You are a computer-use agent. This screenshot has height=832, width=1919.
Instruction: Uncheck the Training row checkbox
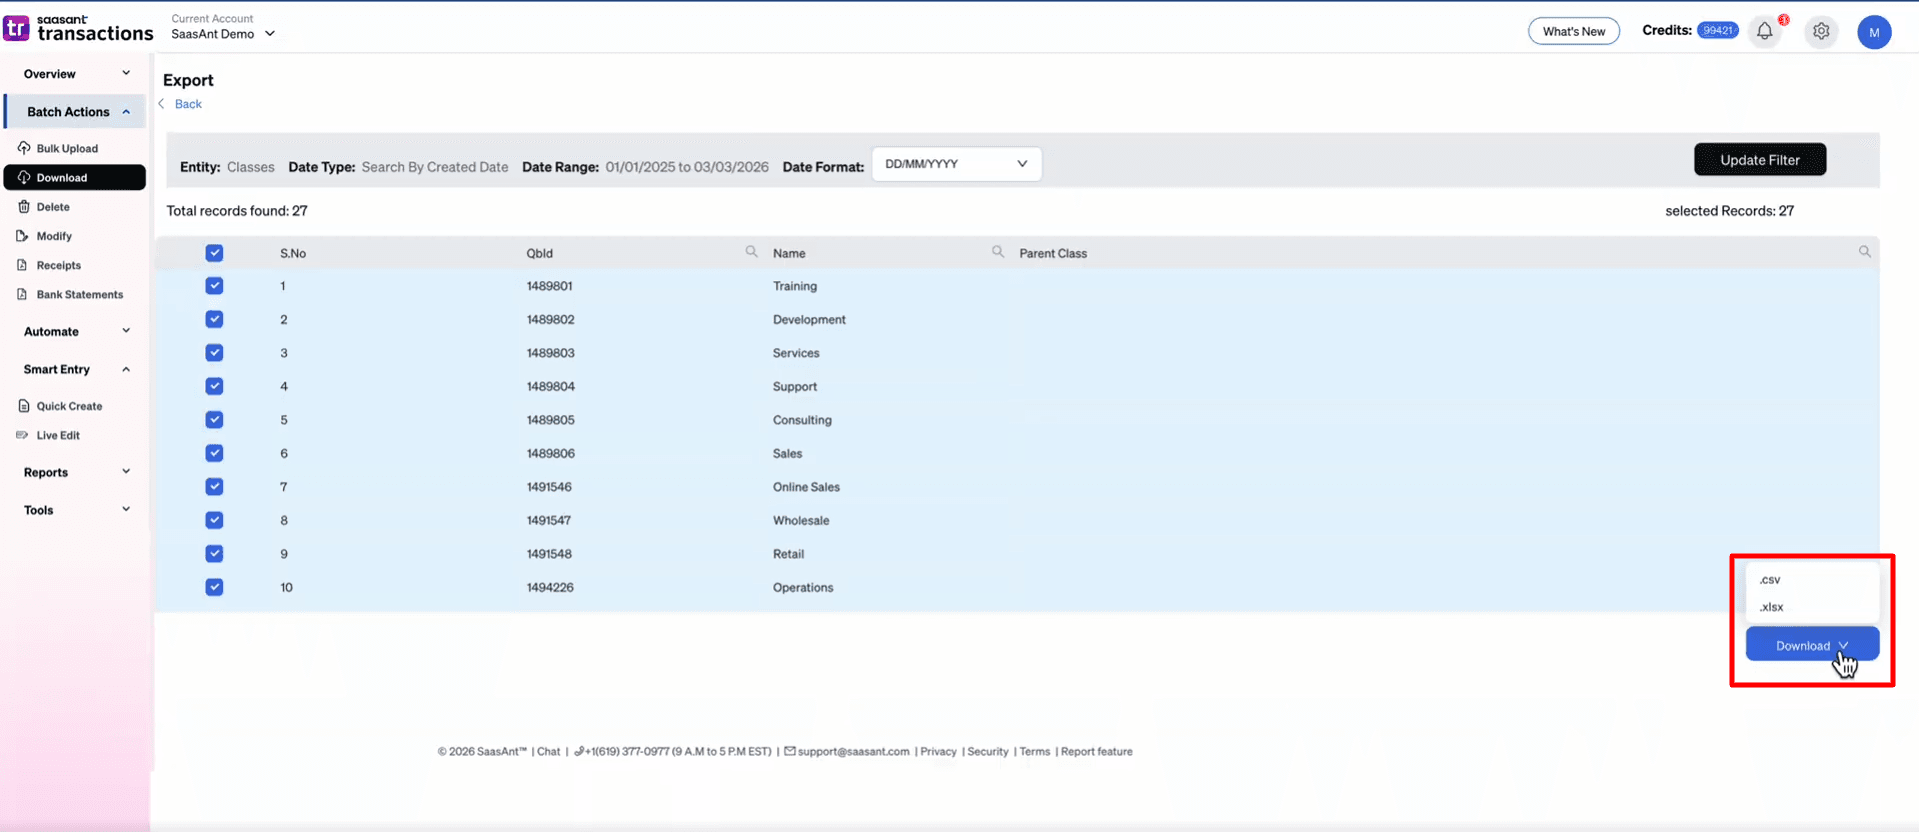pyautogui.click(x=214, y=286)
